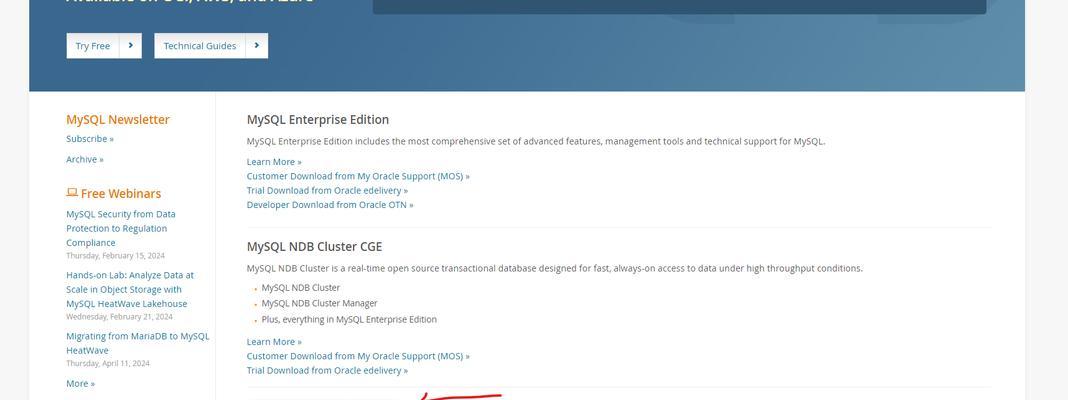Click the date Thursday, February 15, 2024
Image resolution: width=1068 pixels, height=400 pixels.
[115, 256]
